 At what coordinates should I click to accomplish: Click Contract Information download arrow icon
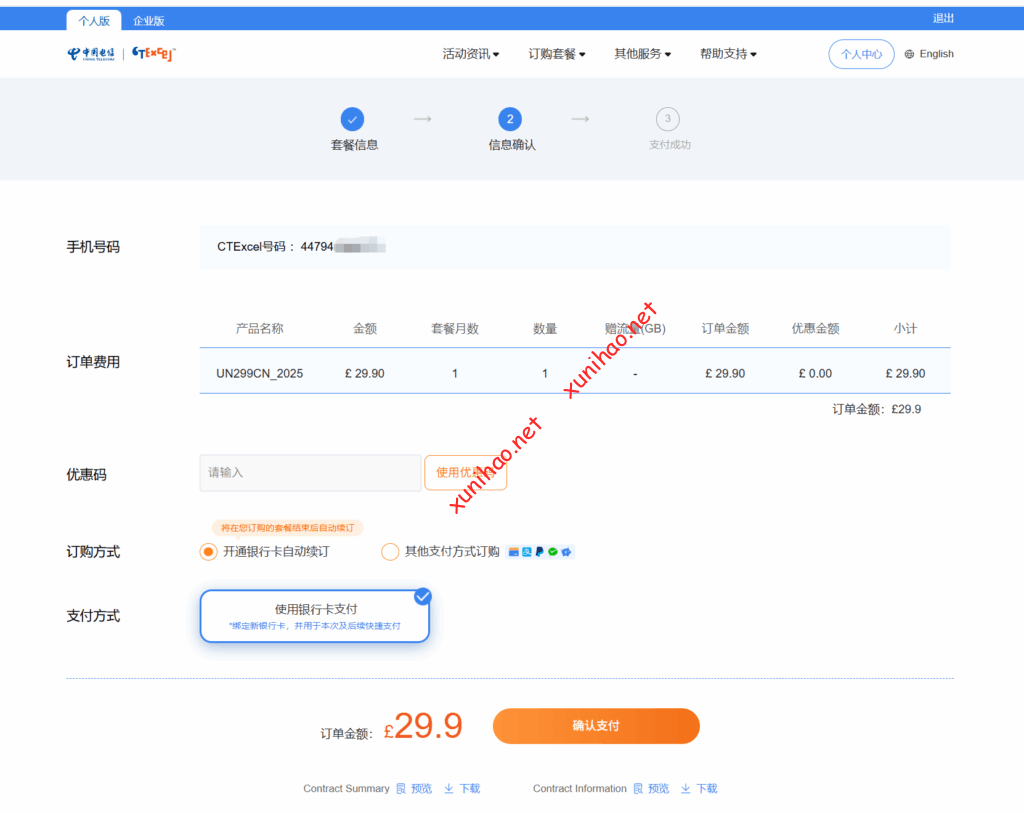pyautogui.click(x=686, y=789)
